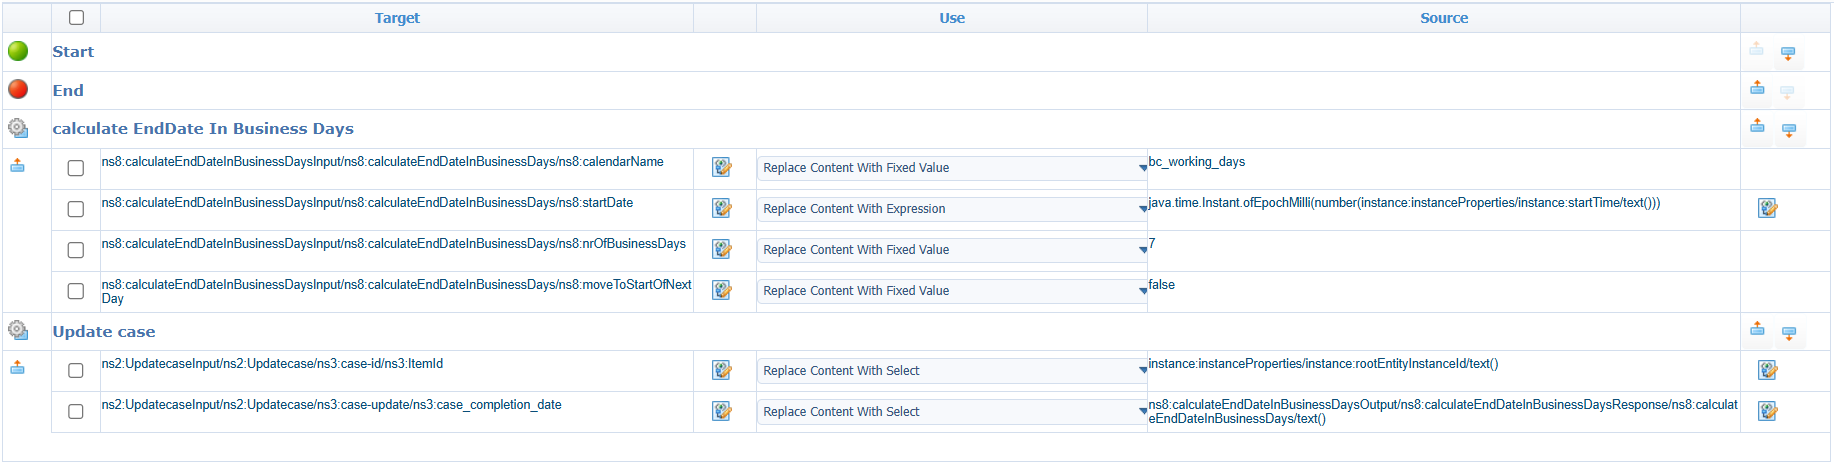Edit source for case_completion_date mapping
Screen dimensions: 1834x465
pos(1767,411)
